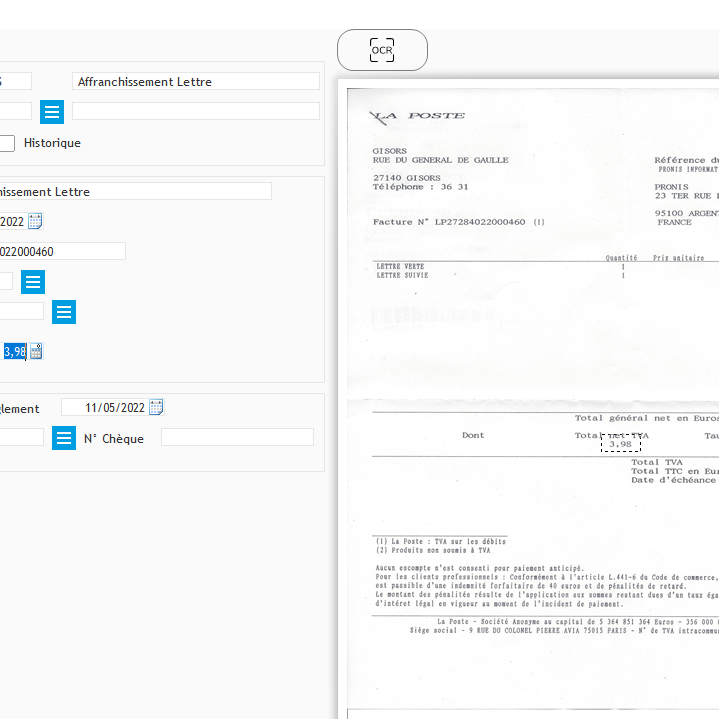Click the N° Chèque input field
The width and height of the screenshot is (719, 719).
[x=237, y=438]
